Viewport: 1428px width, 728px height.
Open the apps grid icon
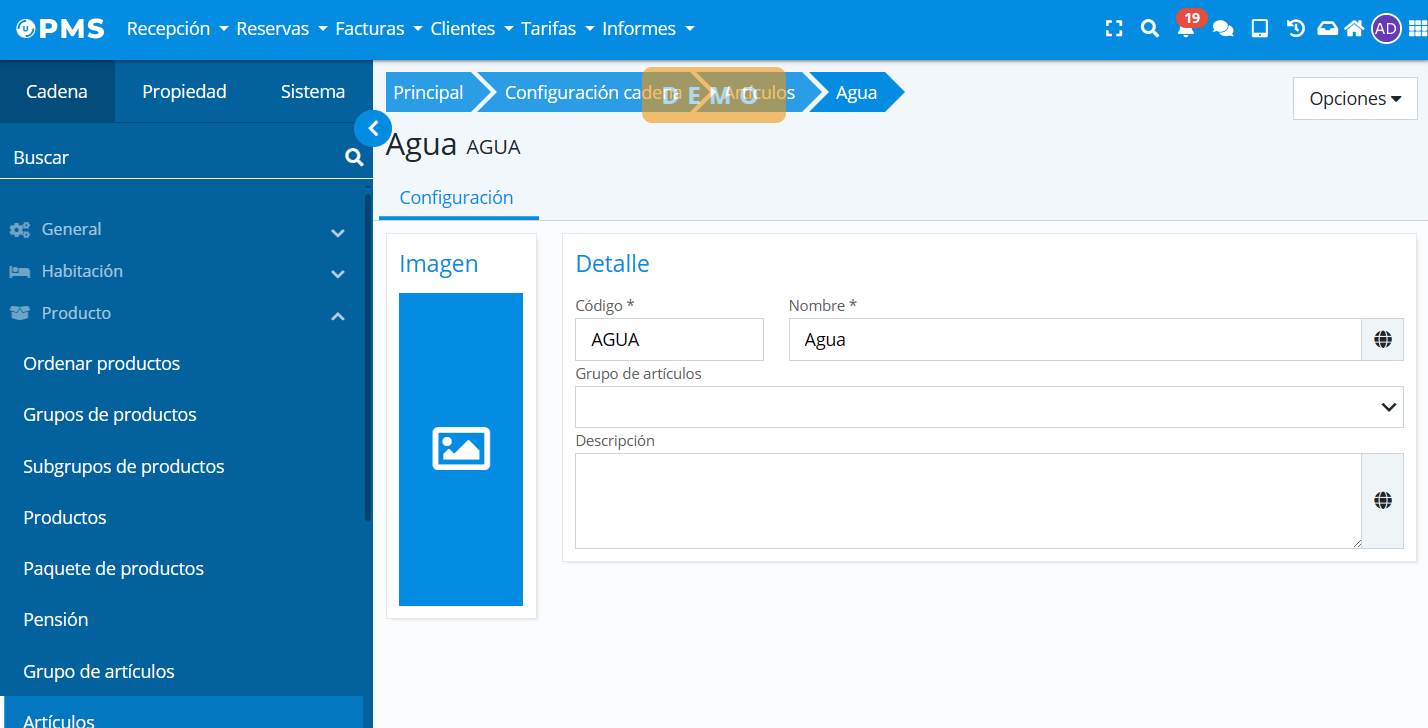pos(1417,29)
